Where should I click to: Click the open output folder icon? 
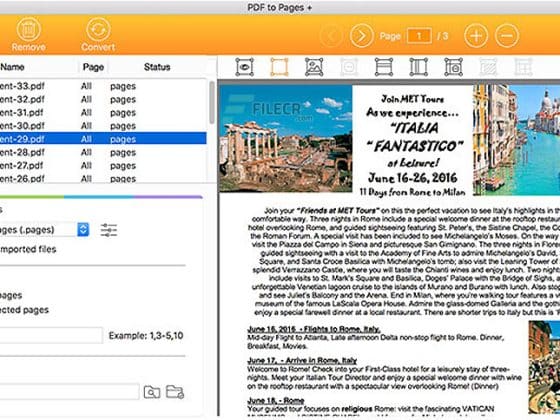pyautogui.click(x=175, y=392)
